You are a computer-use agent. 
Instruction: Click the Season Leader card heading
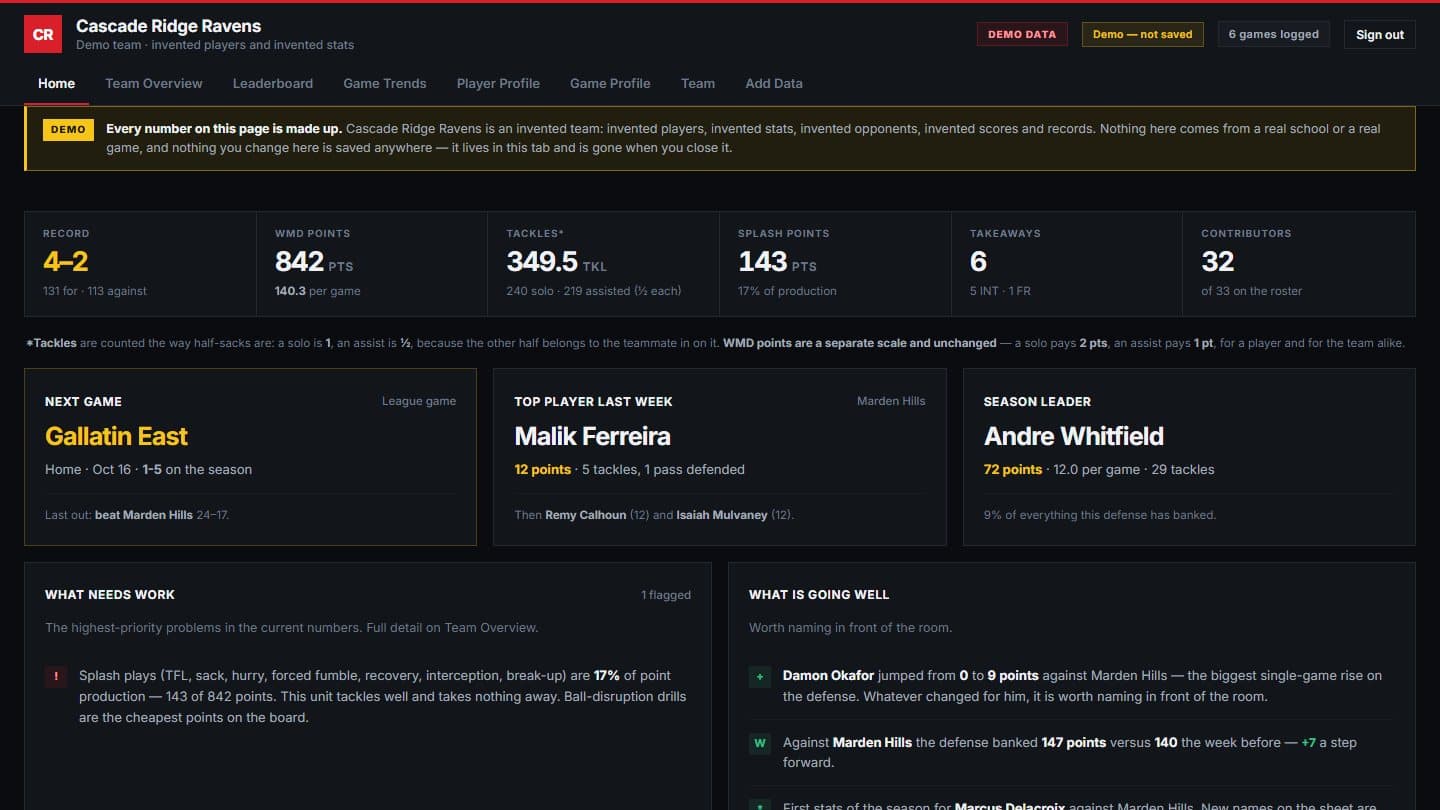tap(1037, 401)
